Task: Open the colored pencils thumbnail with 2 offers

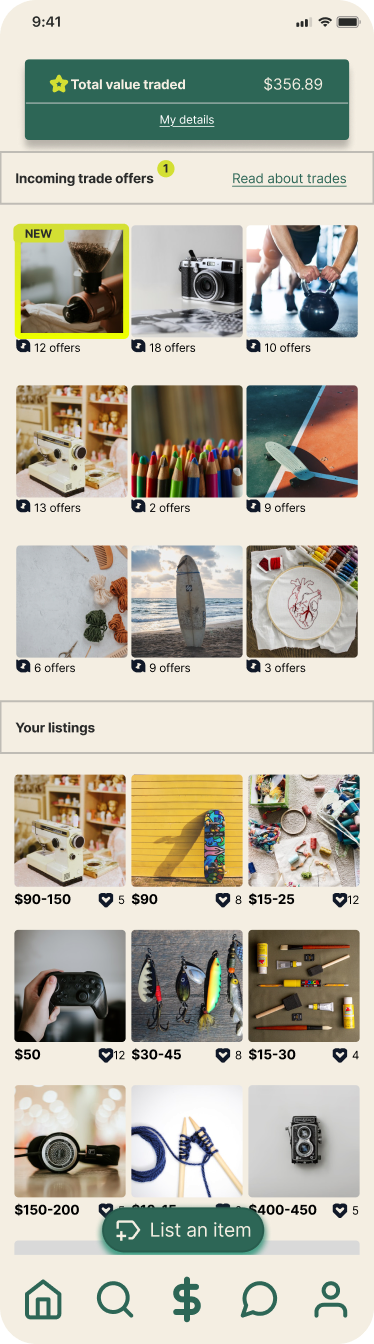Action: 187,441
